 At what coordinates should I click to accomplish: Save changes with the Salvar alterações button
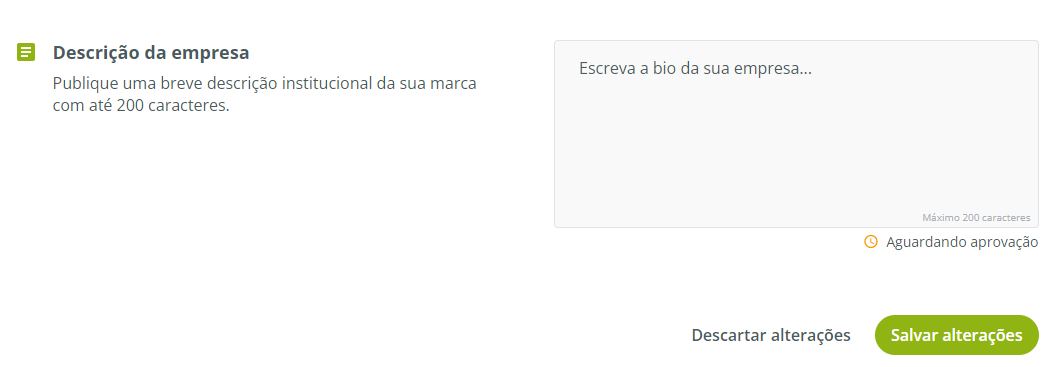click(957, 335)
